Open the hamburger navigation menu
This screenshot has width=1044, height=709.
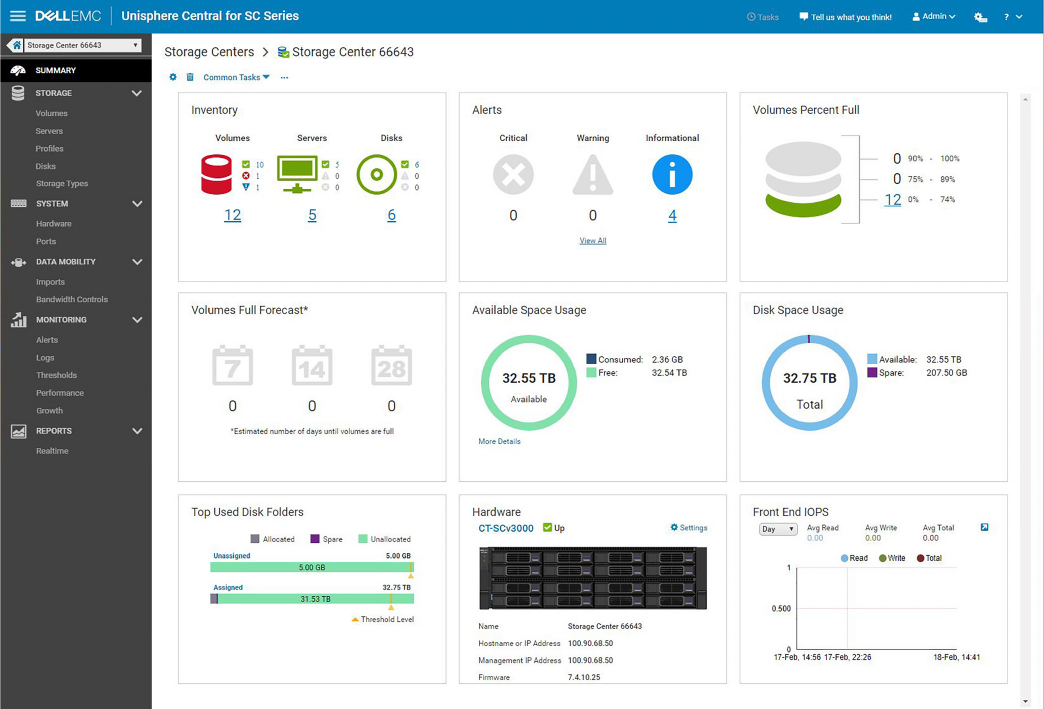(17, 16)
